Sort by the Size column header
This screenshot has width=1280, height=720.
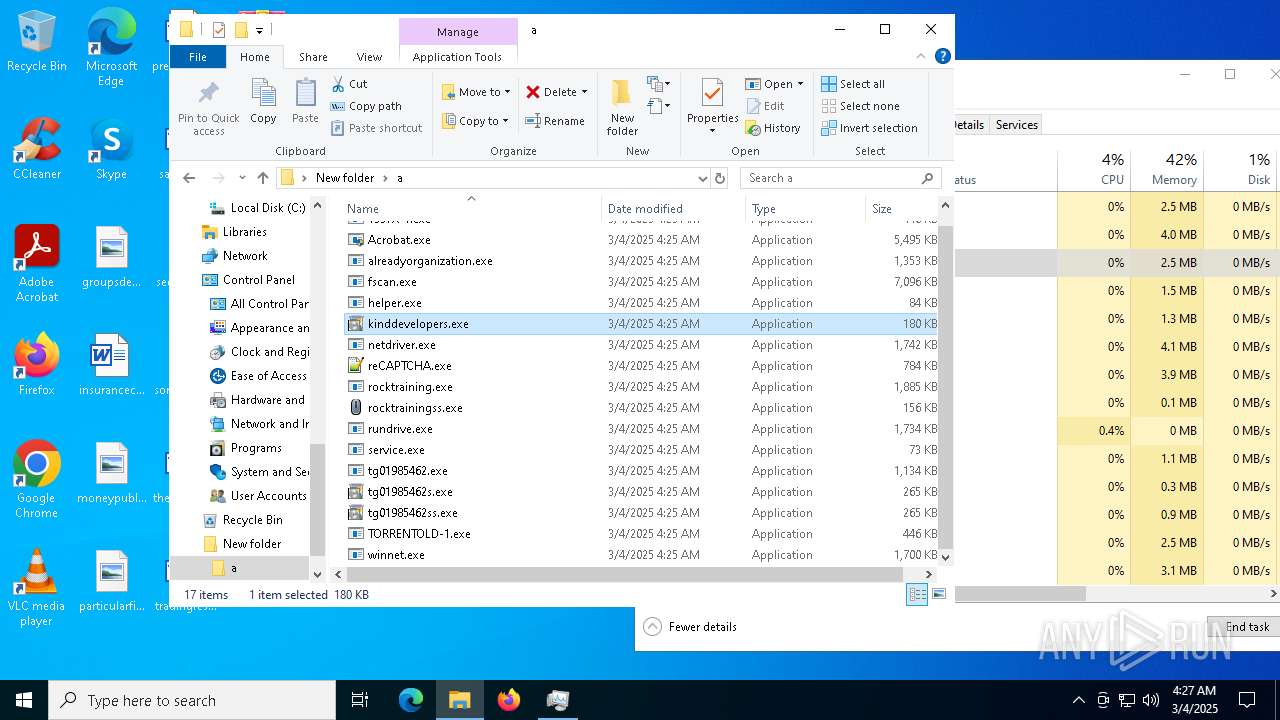pyautogui.click(x=902, y=209)
